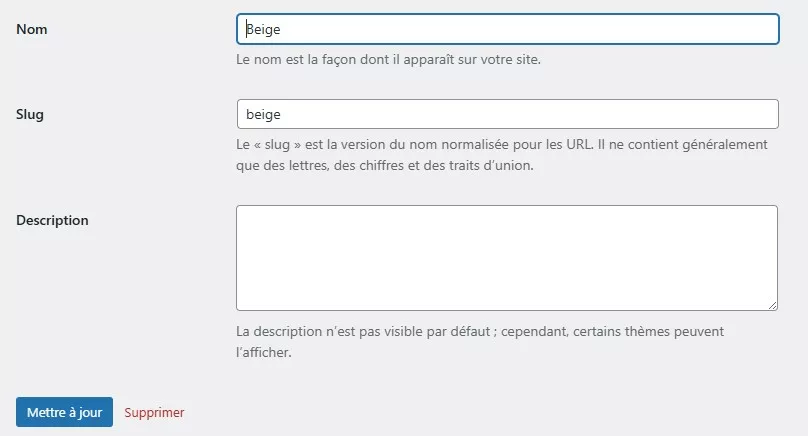Click the first line of Slug hint

(501, 144)
